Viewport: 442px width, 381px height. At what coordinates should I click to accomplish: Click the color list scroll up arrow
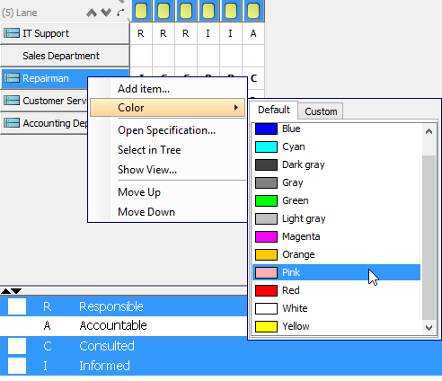429,131
